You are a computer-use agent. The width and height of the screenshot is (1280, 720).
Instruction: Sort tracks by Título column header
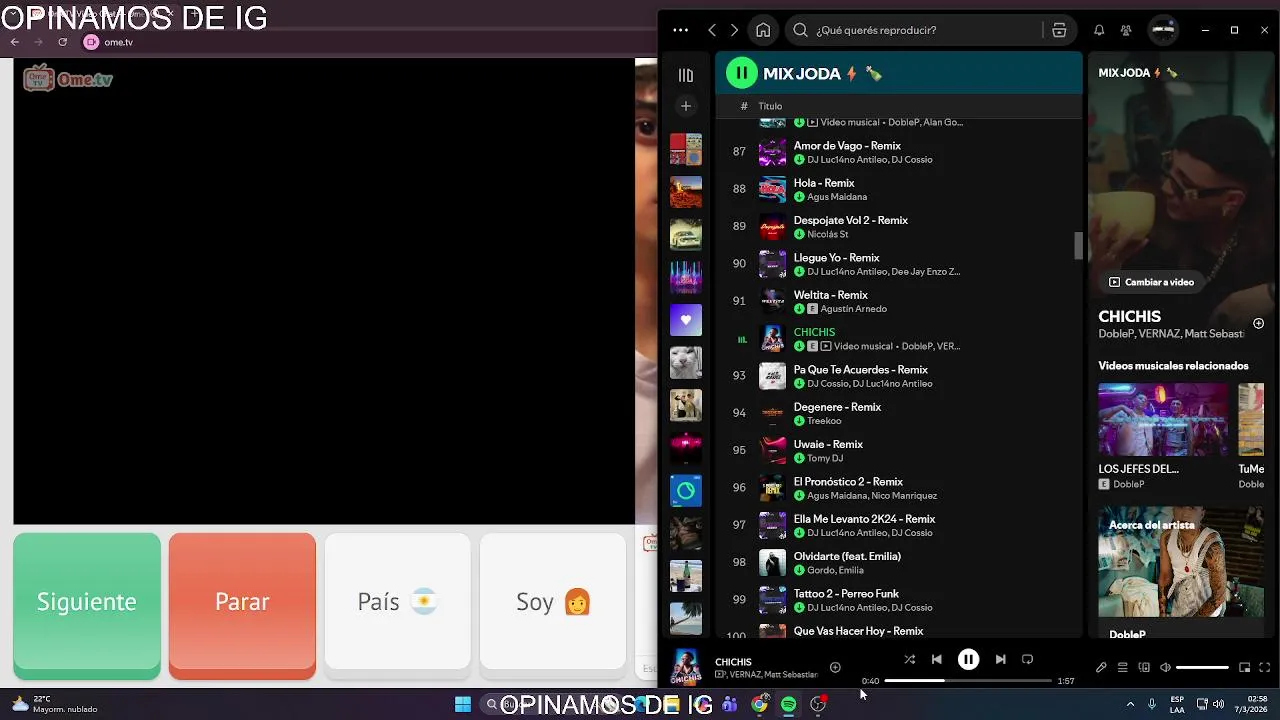point(770,106)
